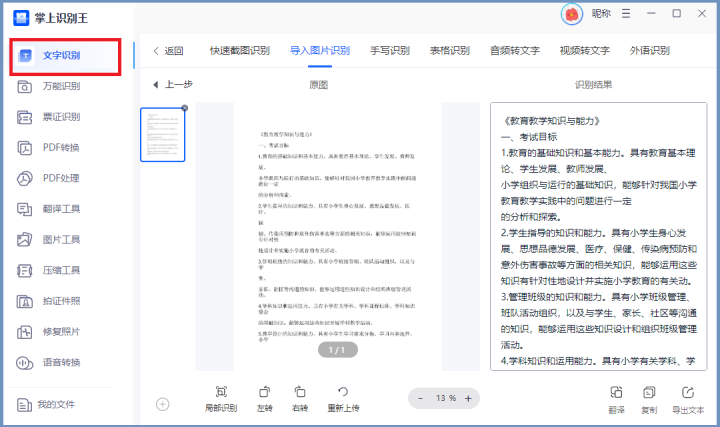Switch to the 视频转文字 tab
720x427 pixels.
point(585,51)
